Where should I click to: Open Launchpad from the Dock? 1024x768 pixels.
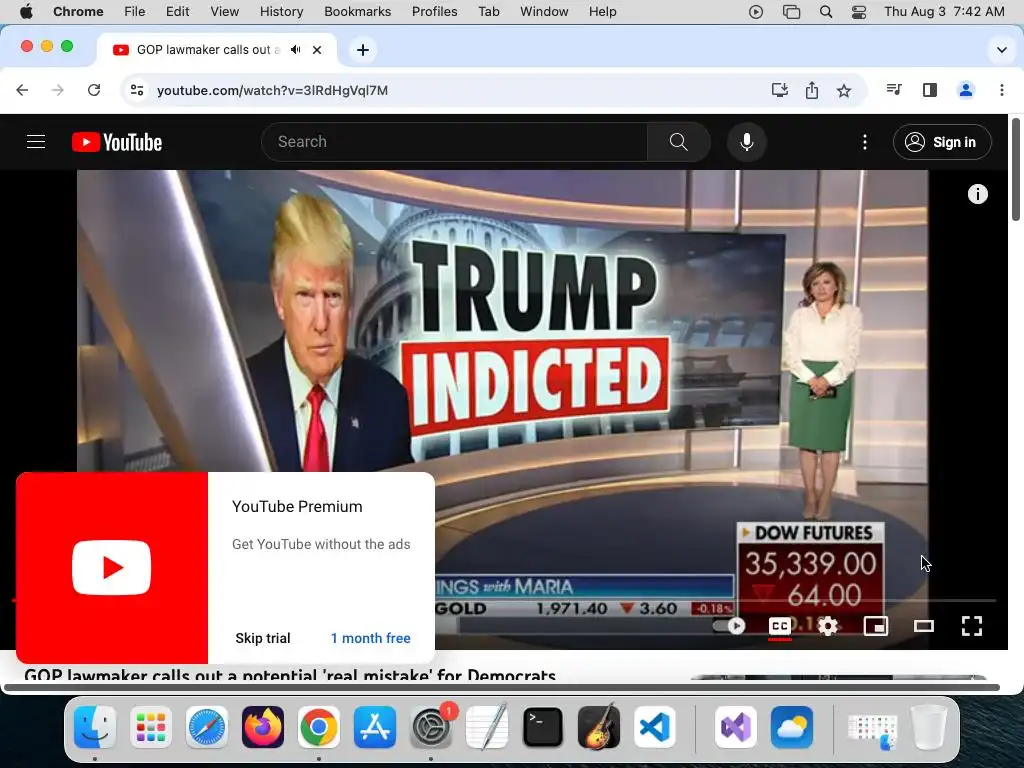point(151,727)
